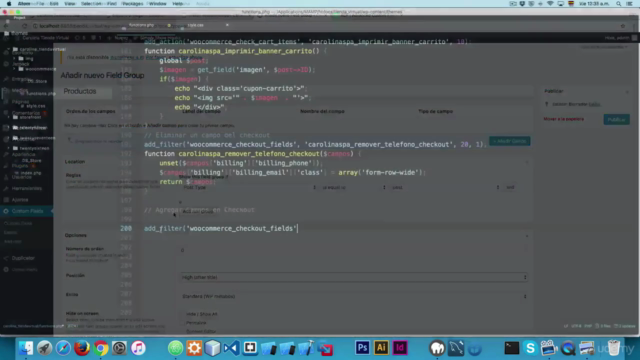Open the Trash in dock

point(614,348)
